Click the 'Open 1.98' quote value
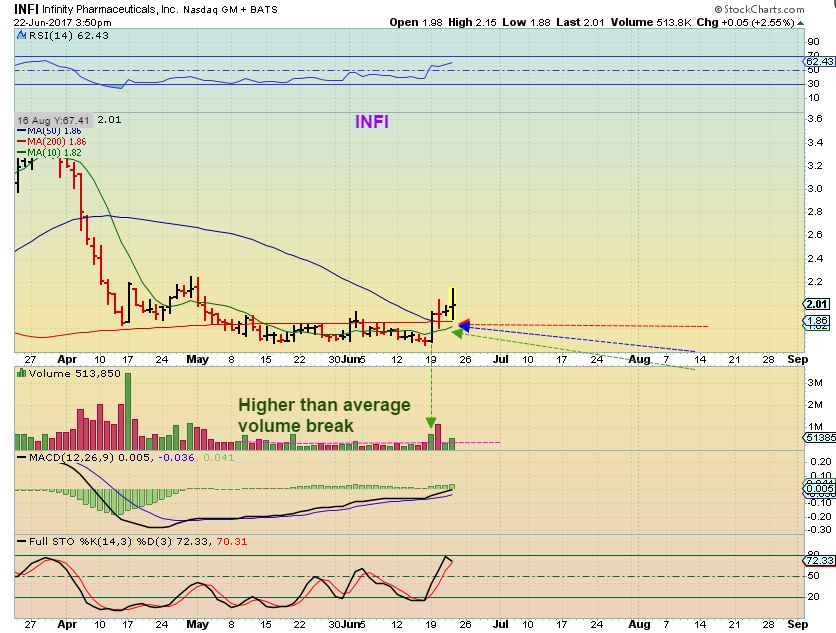 point(416,22)
